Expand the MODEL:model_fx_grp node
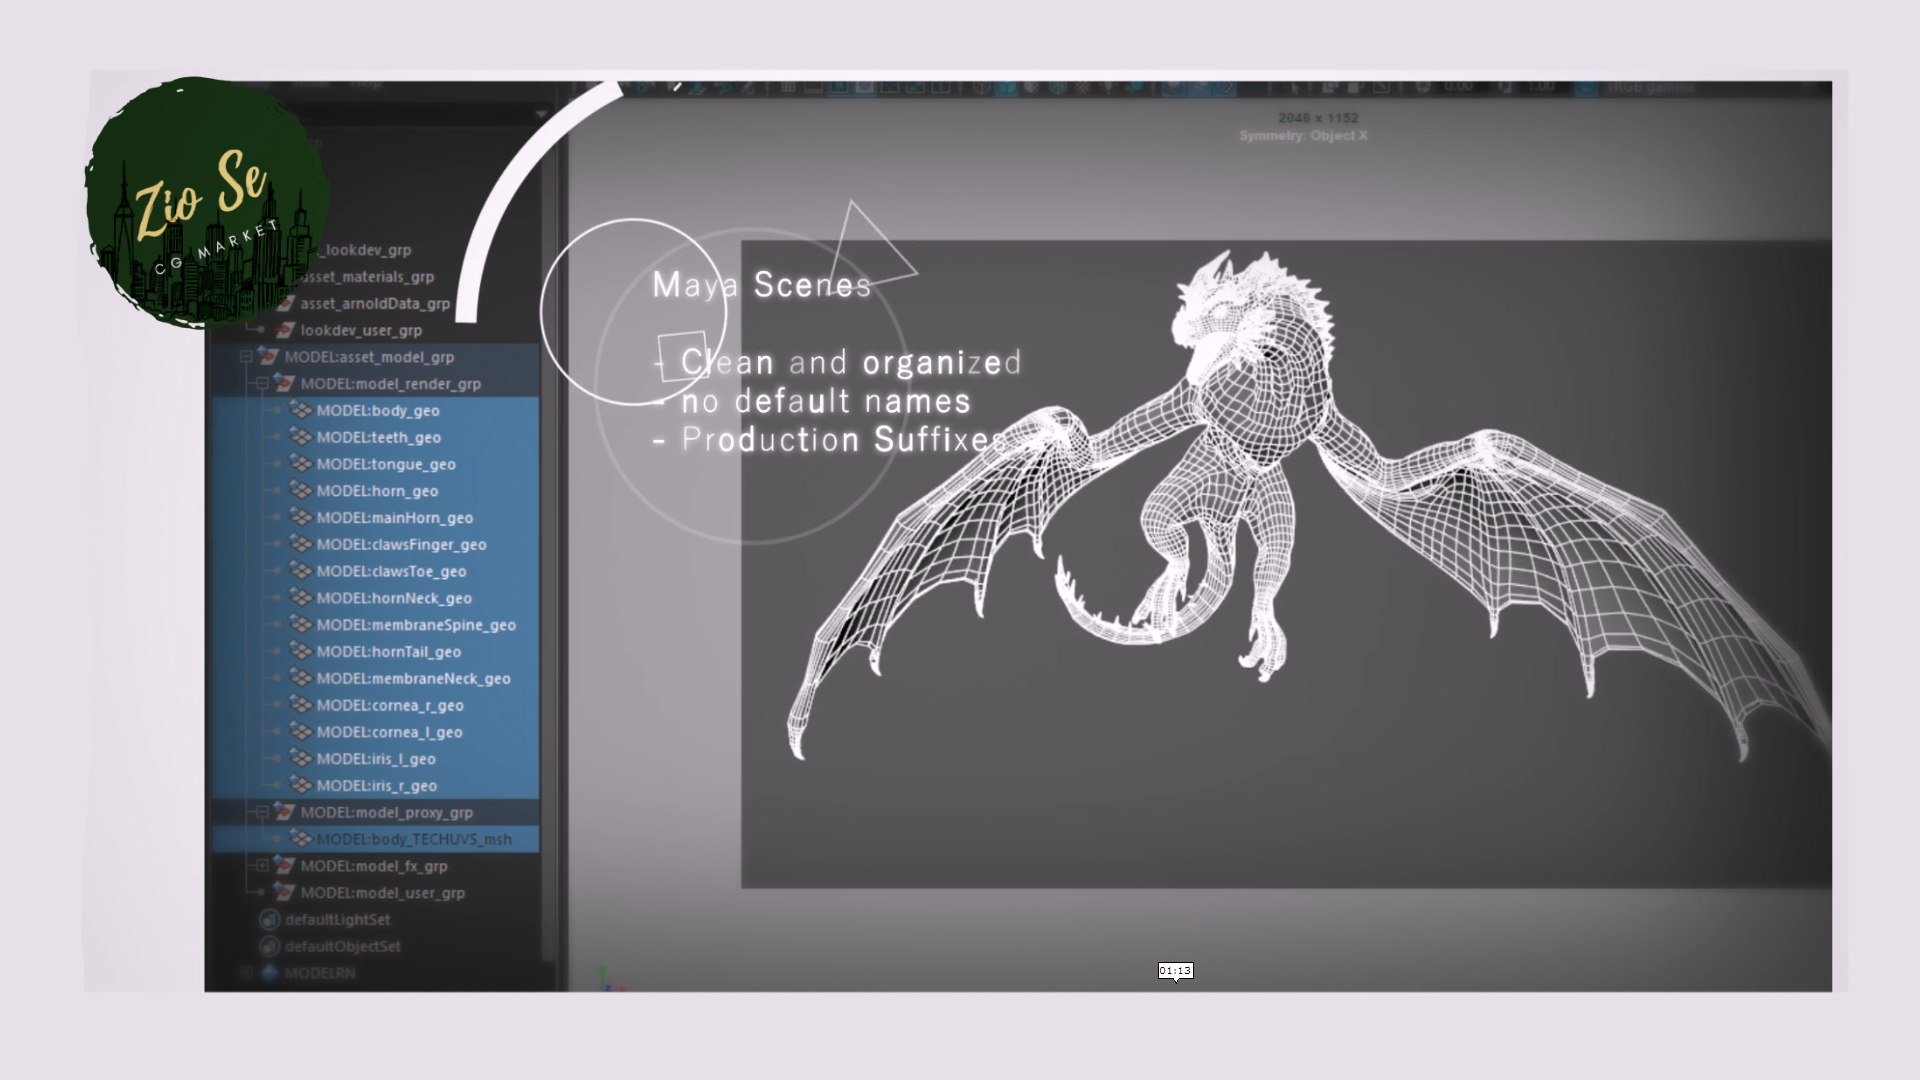 pos(262,866)
